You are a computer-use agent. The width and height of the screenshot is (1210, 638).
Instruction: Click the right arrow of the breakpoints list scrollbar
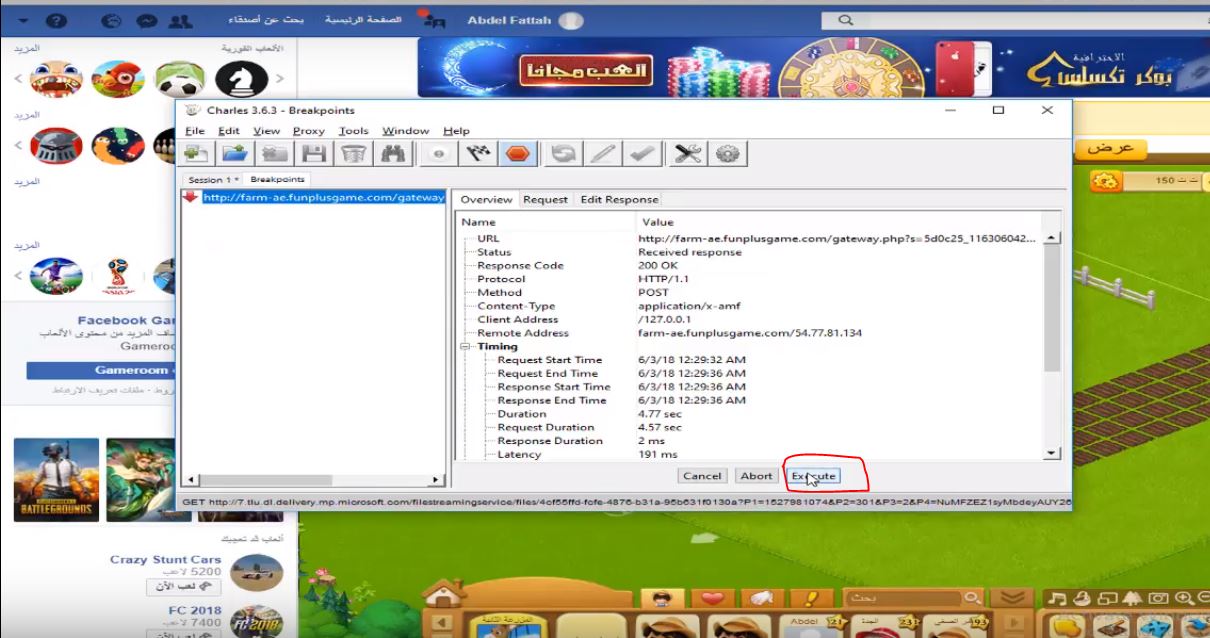pyautogui.click(x=435, y=480)
